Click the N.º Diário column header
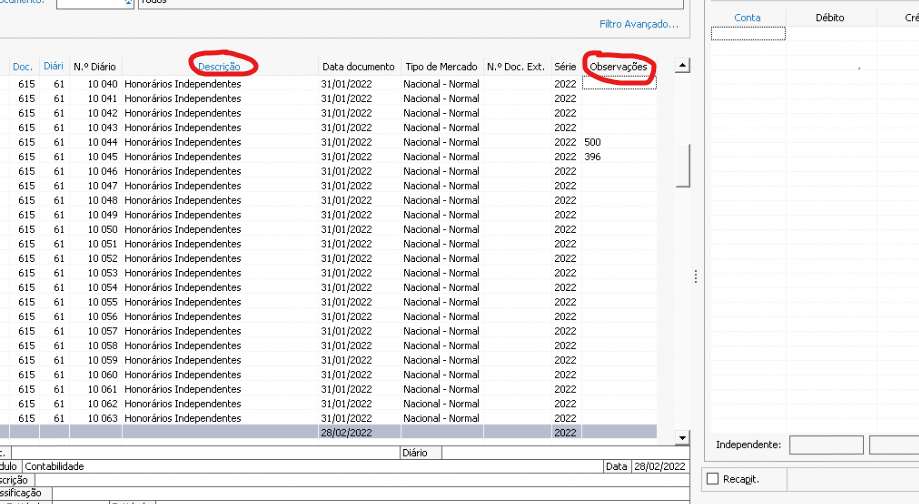The width and height of the screenshot is (919, 504). tap(94, 66)
